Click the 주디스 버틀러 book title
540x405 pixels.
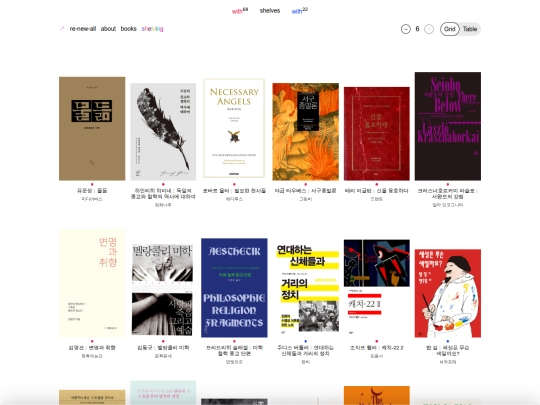(x=305, y=351)
